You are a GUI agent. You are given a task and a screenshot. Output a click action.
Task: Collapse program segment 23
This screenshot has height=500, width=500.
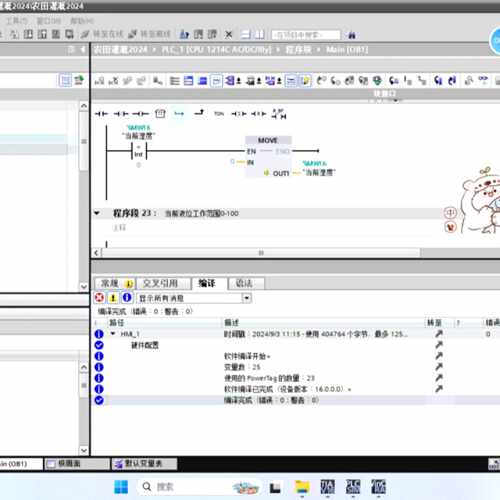(97, 213)
